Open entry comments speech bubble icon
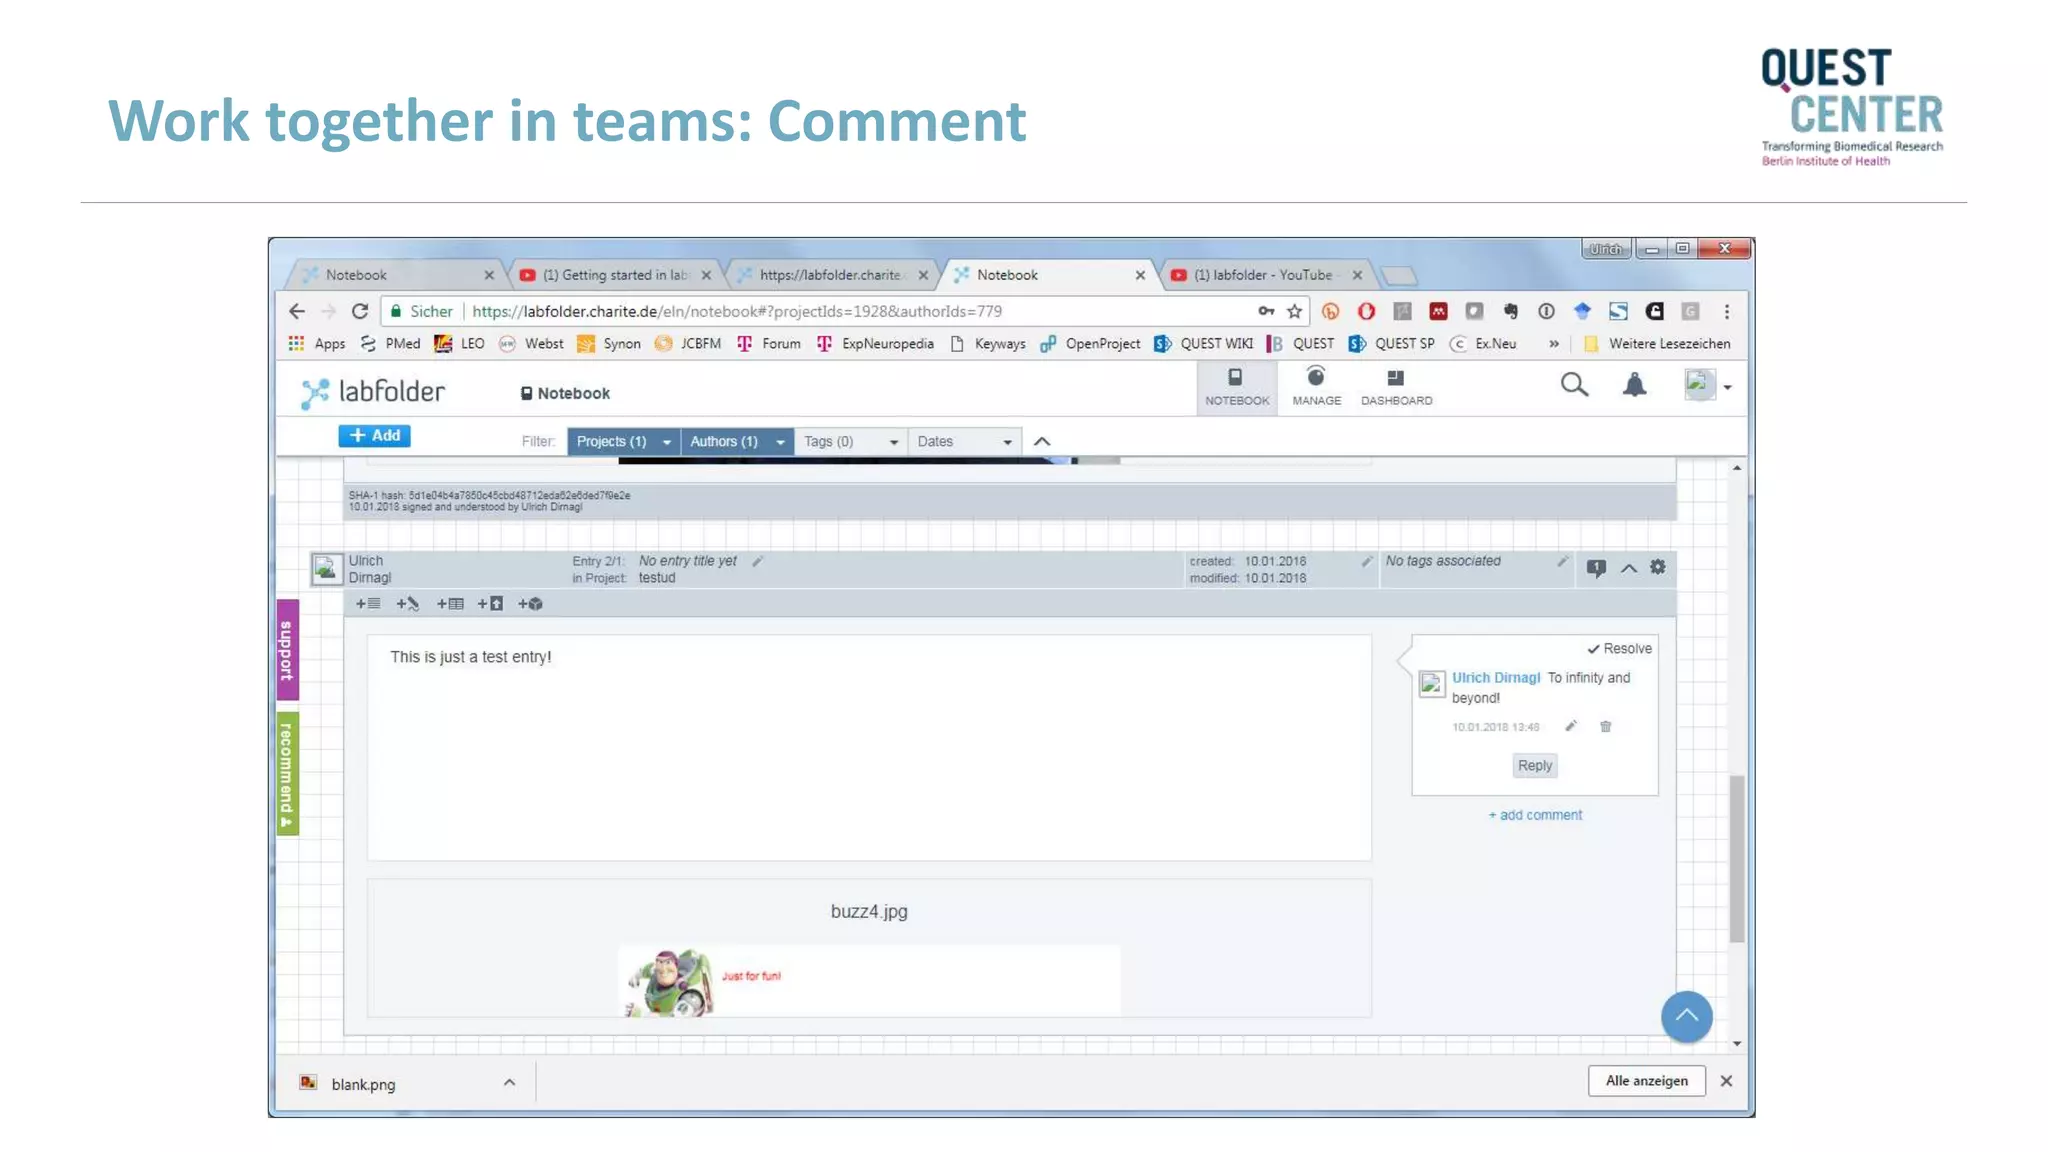 click(1596, 568)
